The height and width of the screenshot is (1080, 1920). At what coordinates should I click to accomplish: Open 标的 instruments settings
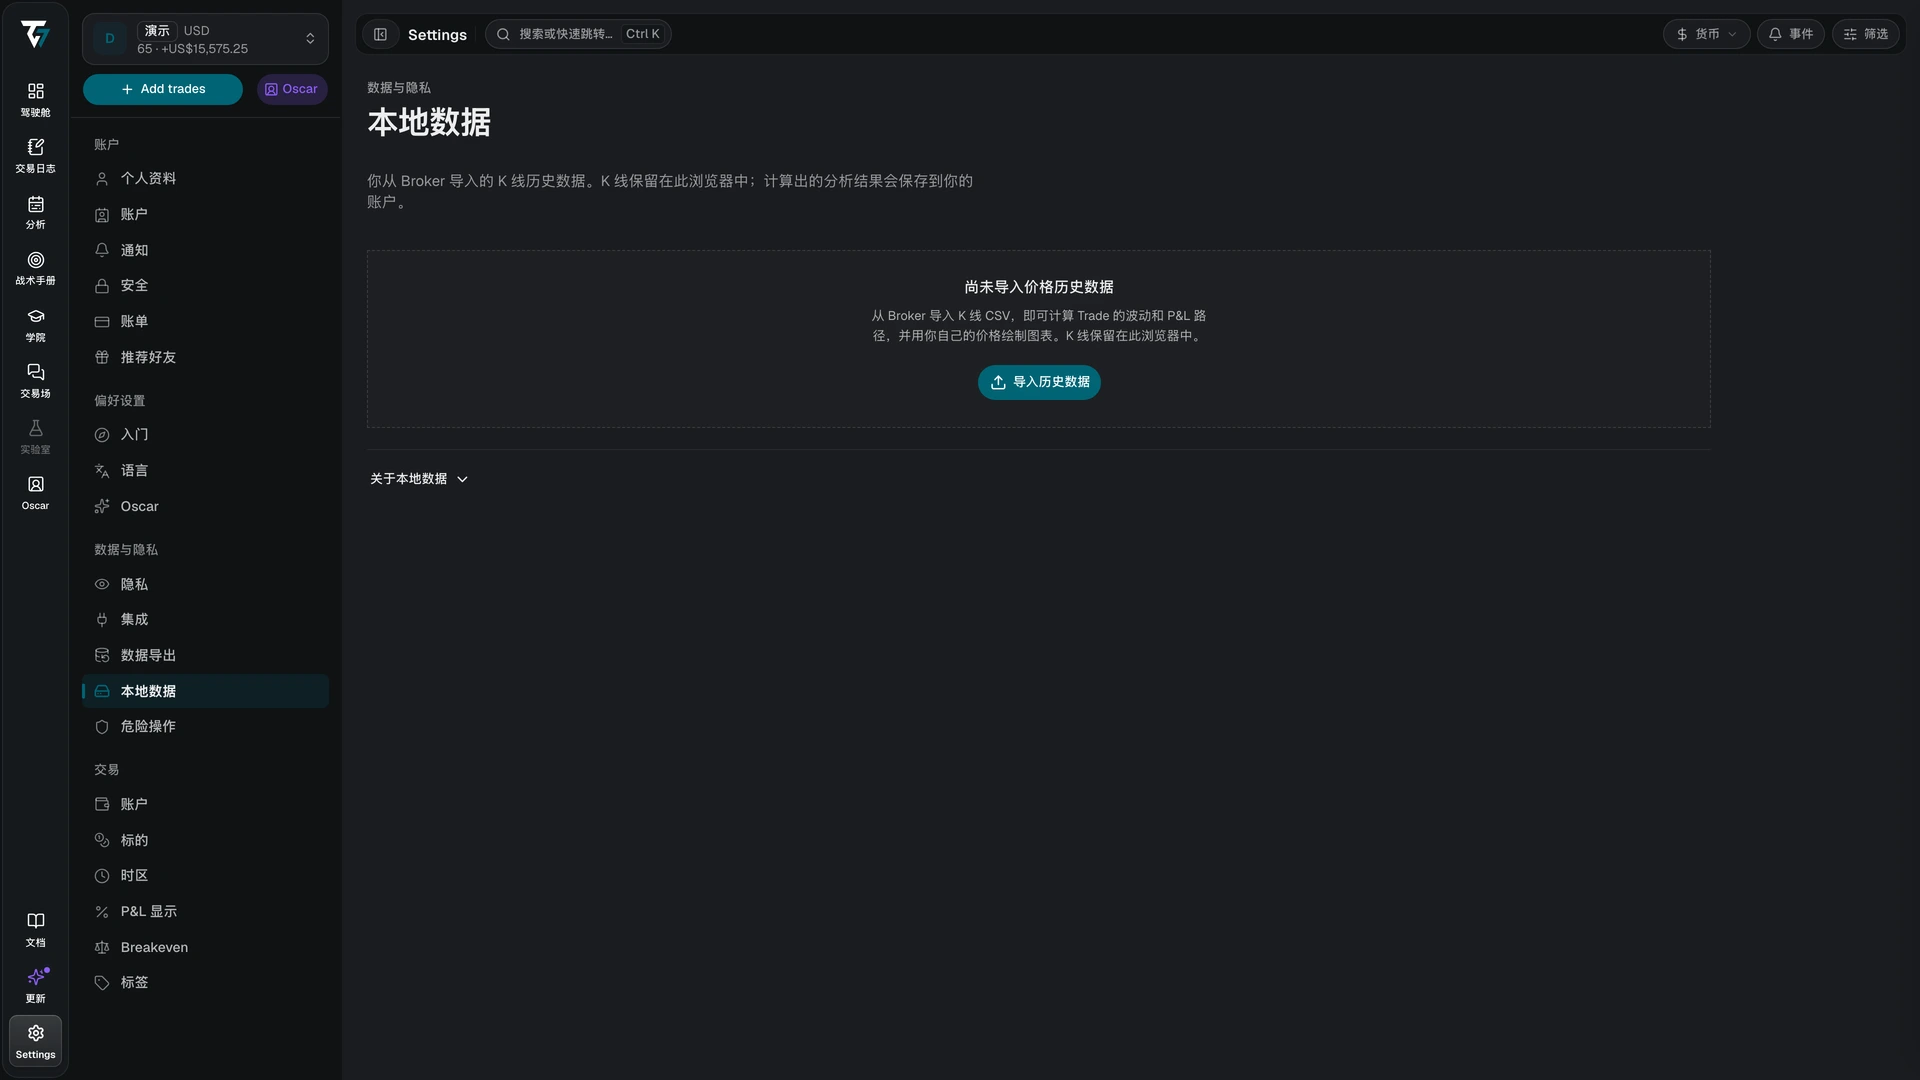205,840
